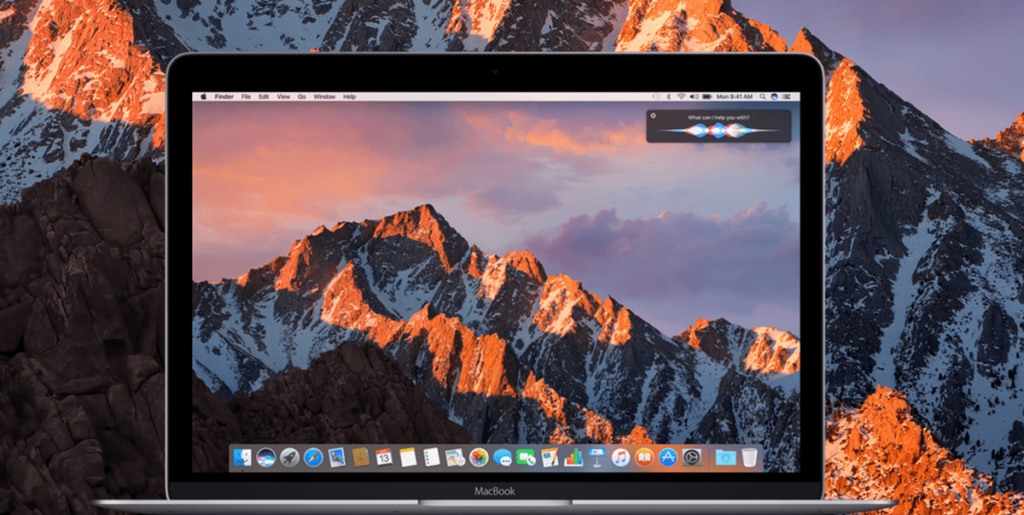Open Messages speech bubble in Dock
Viewport: 1024px width, 515px height.
click(503, 458)
